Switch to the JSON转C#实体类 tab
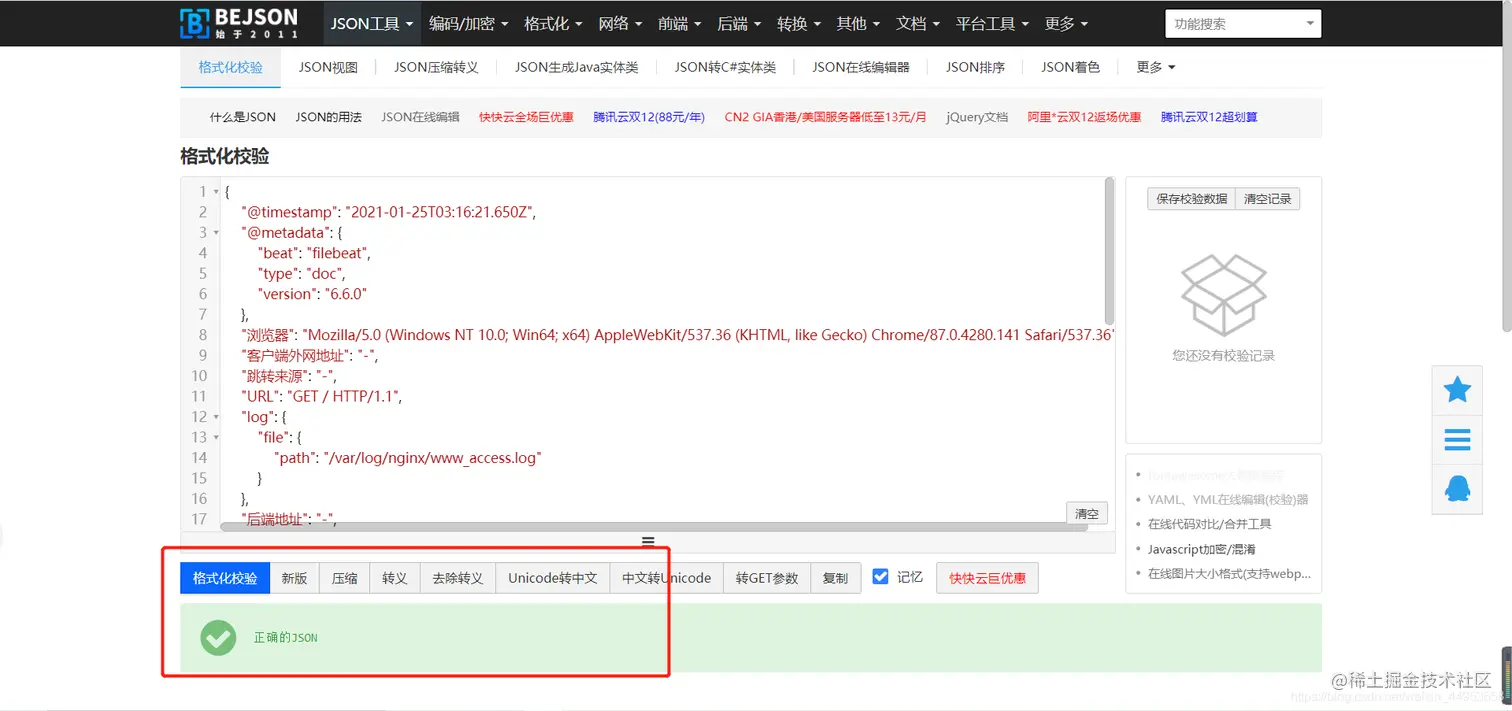The height and width of the screenshot is (711, 1512). (x=725, y=67)
